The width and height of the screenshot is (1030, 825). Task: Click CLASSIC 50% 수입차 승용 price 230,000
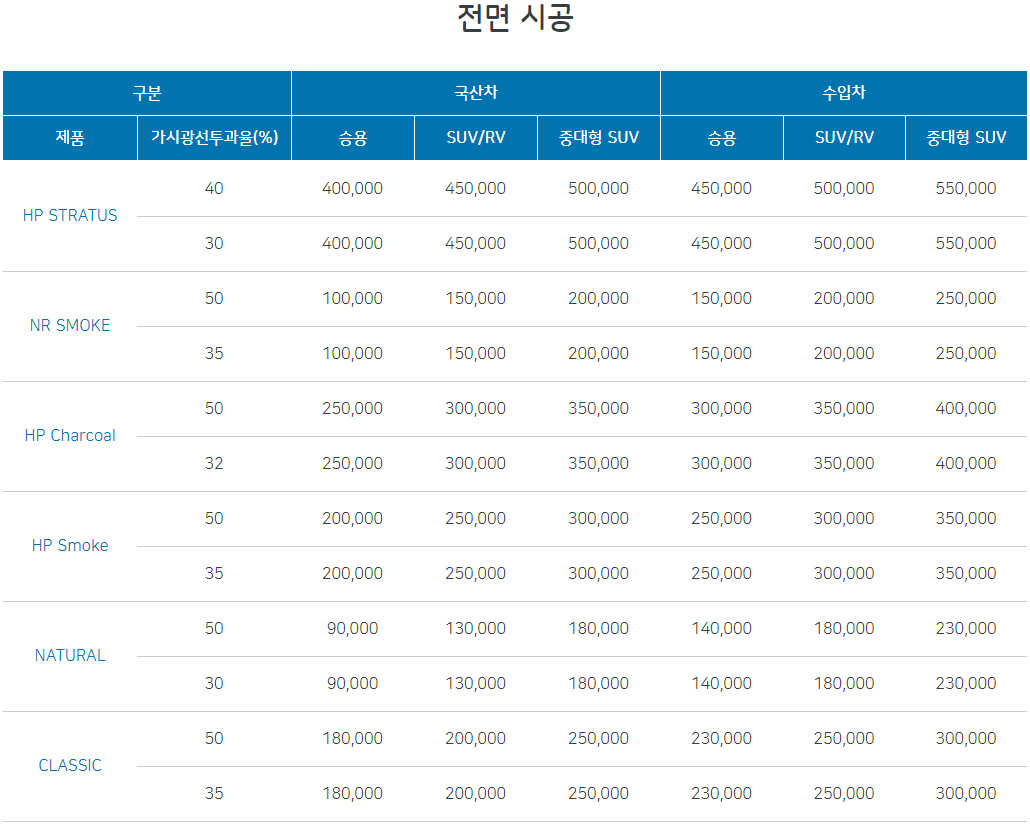[721, 738]
